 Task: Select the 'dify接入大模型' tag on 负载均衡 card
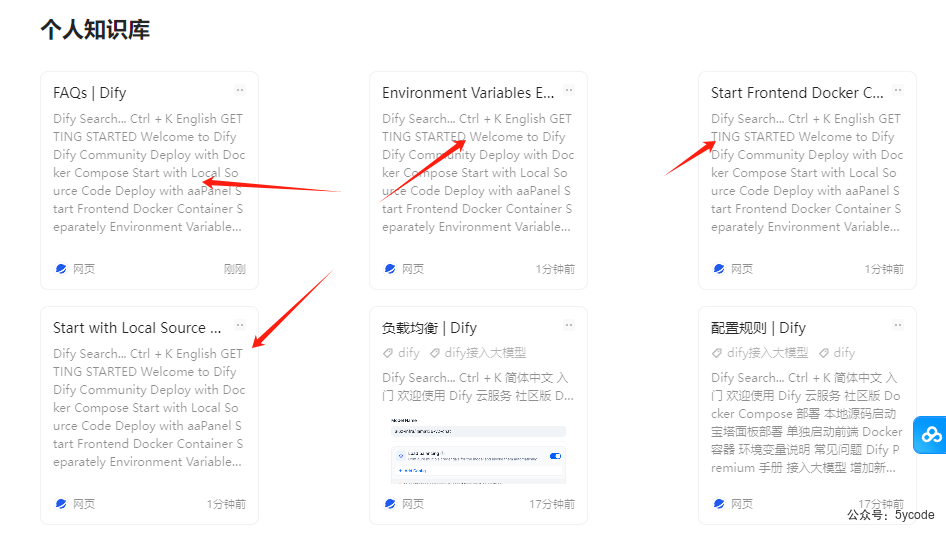click(x=485, y=353)
